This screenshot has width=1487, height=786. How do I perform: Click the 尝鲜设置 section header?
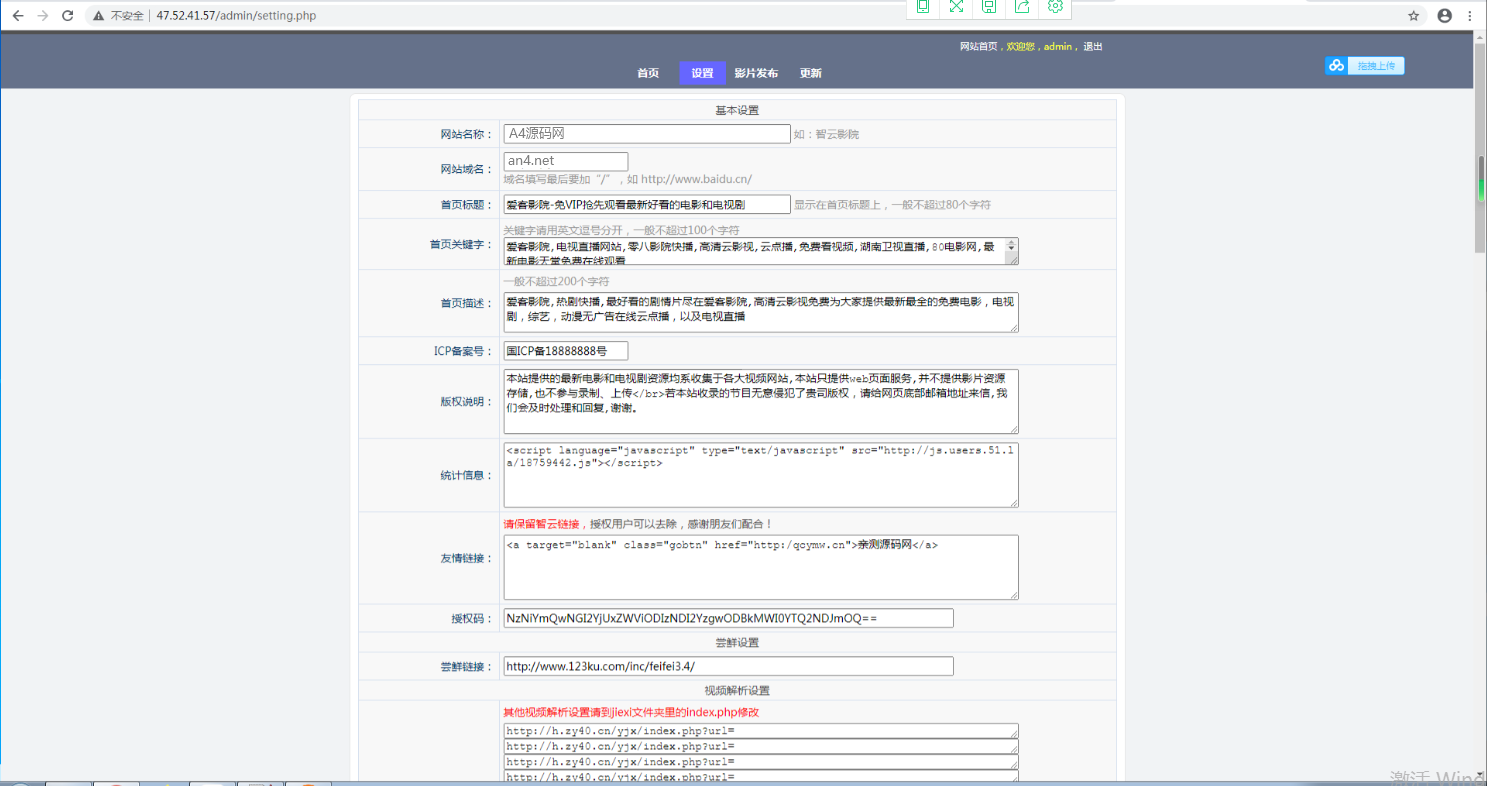[x=737, y=643]
